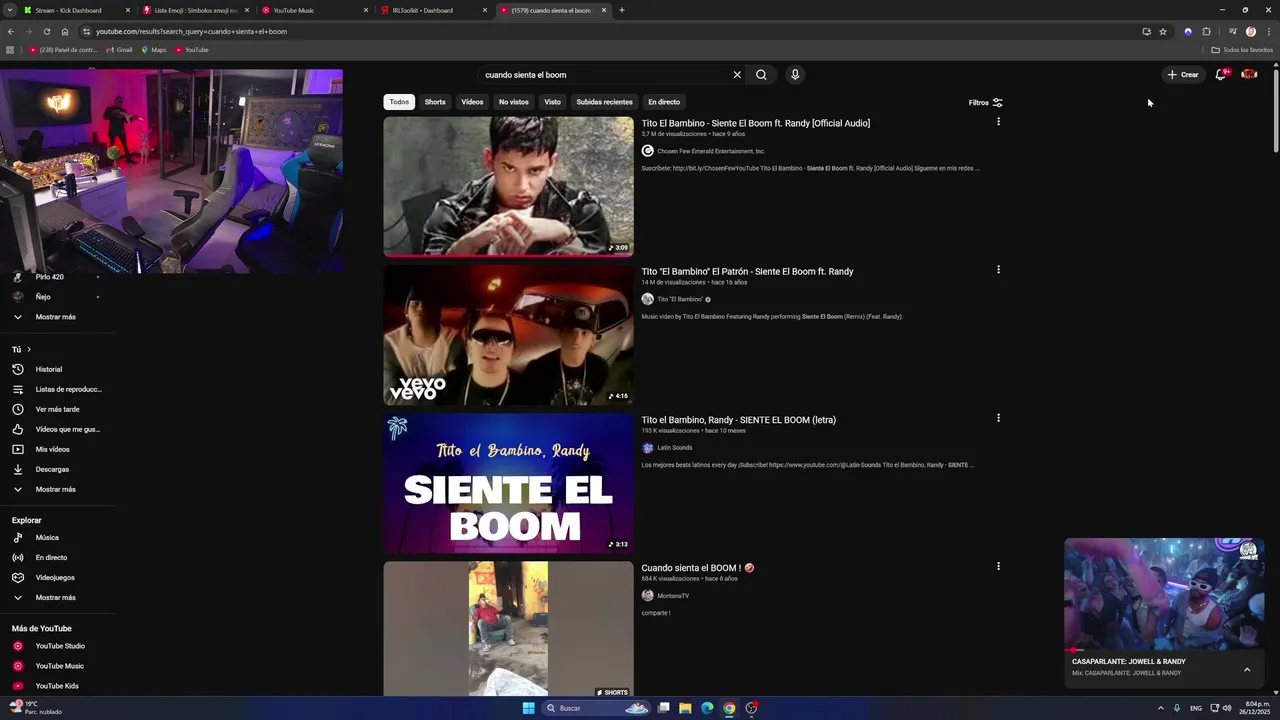
Task: Open SIENTE EL BOOM letra thumbnail
Action: [x=508, y=483]
